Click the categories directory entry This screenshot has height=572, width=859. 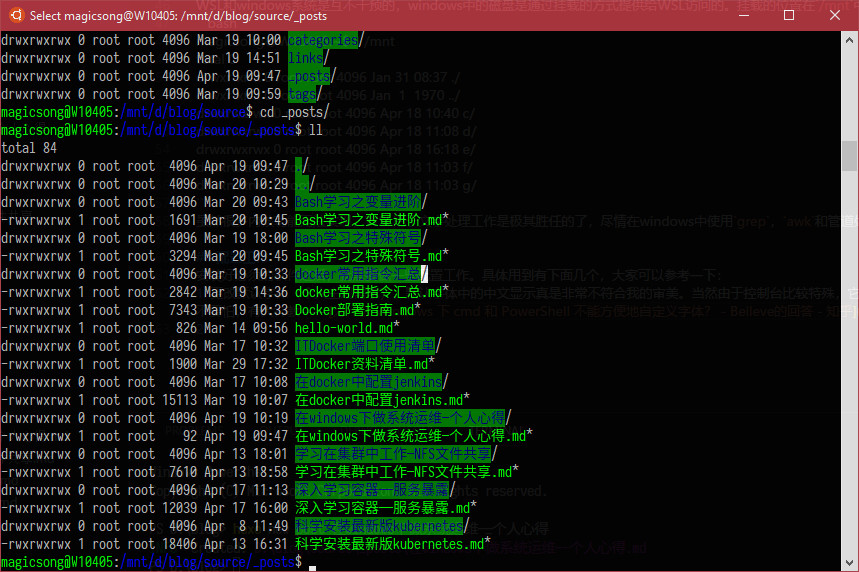click(322, 41)
